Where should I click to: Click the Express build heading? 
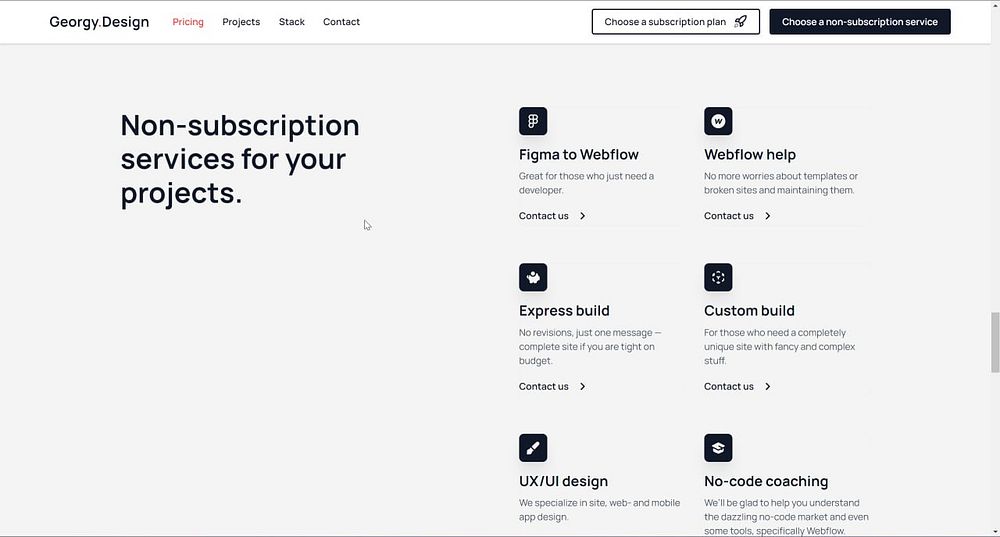pos(564,311)
